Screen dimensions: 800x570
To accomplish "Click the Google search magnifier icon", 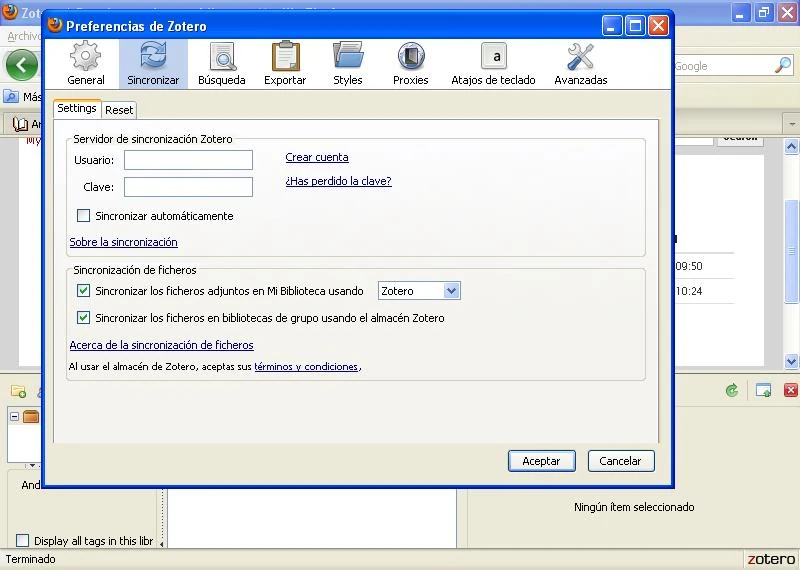I will (783, 65).
